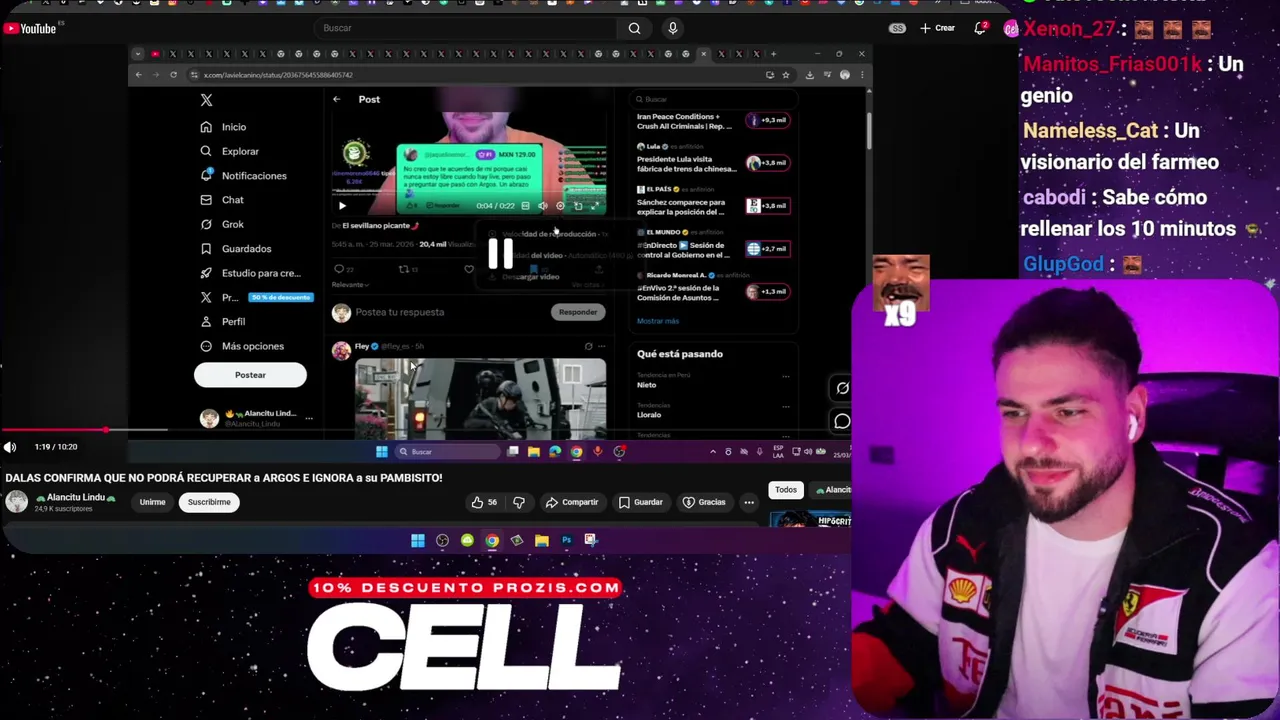
Task: Open Grok in X sidebar
Action: click(222, 224)
